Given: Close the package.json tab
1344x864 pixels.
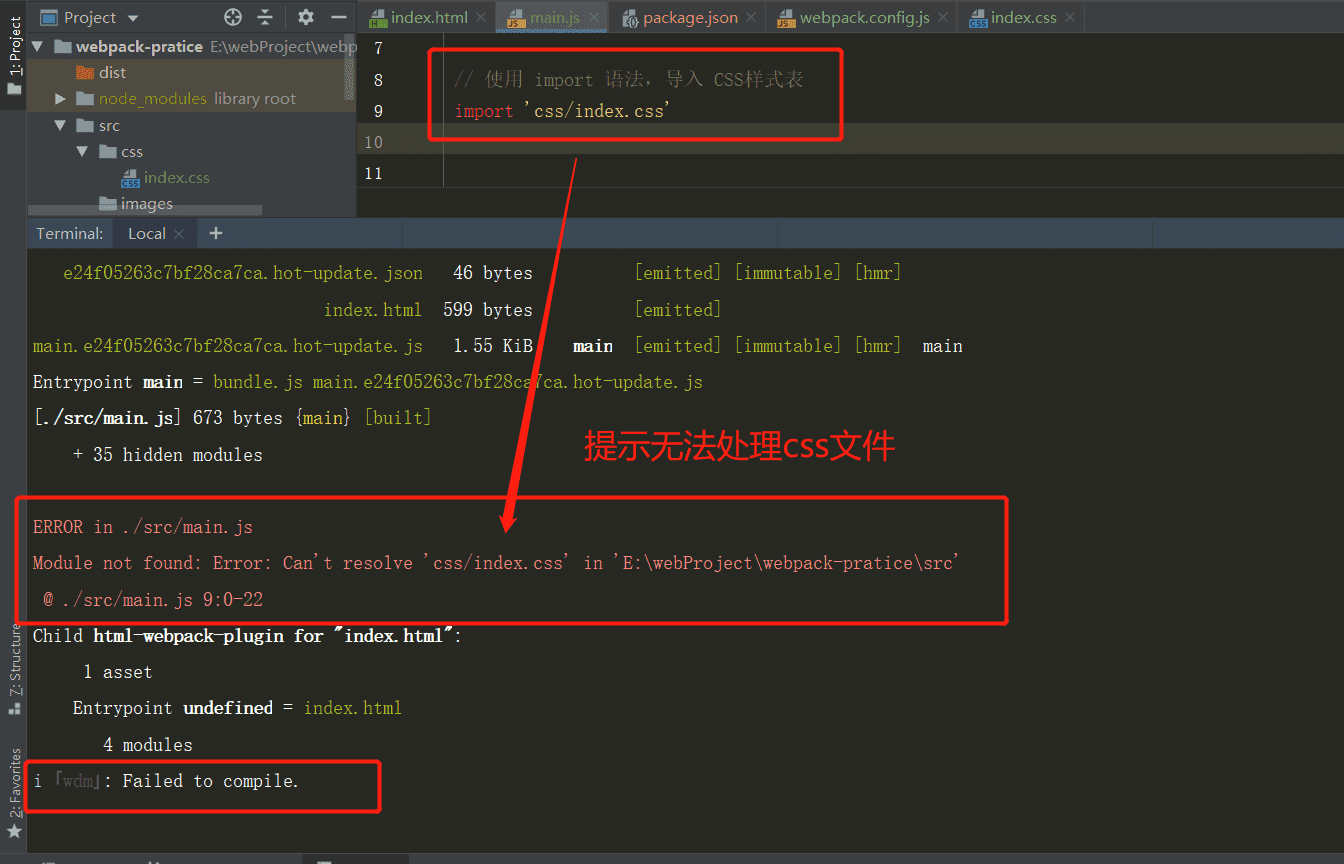Looking at the screenshot, I should point(752,18).
